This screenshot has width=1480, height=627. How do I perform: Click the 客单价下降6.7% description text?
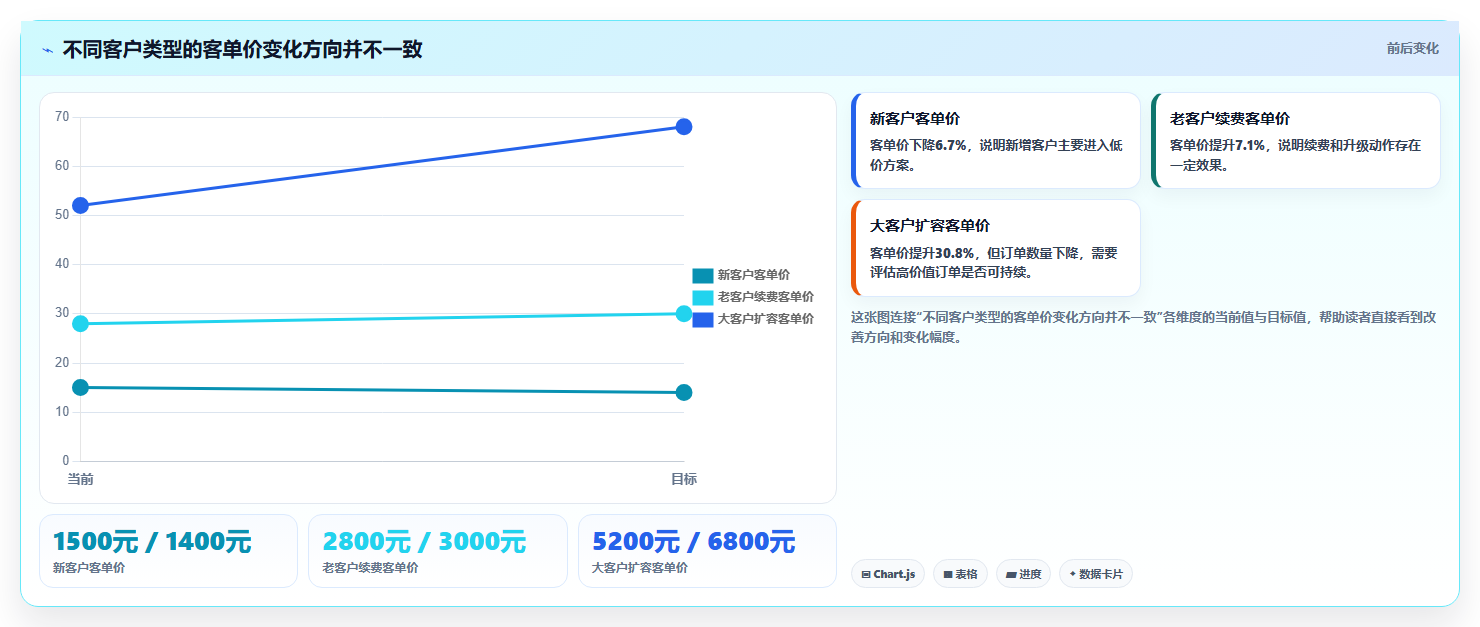click(996, 155)
